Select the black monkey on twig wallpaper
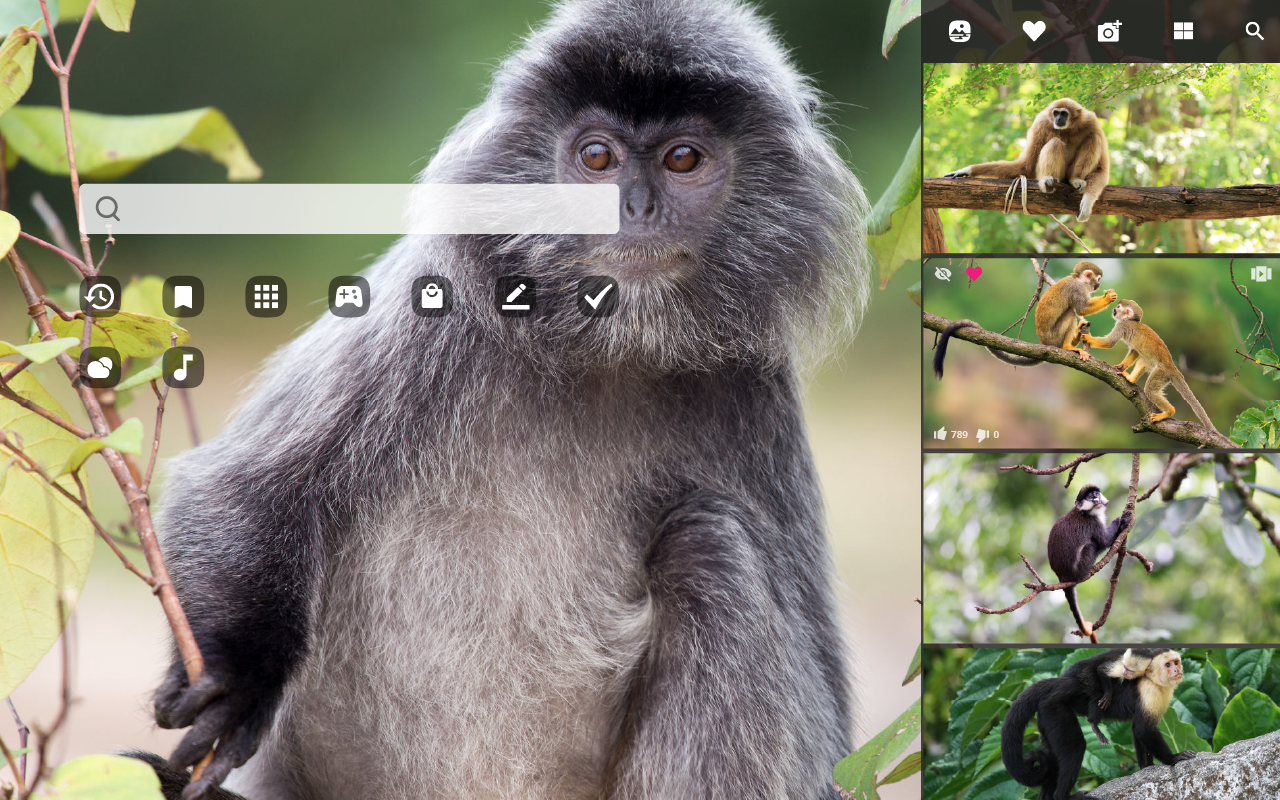This screenshot has width=1280, height=800. pyautogui.click(x=1101, y=548)
